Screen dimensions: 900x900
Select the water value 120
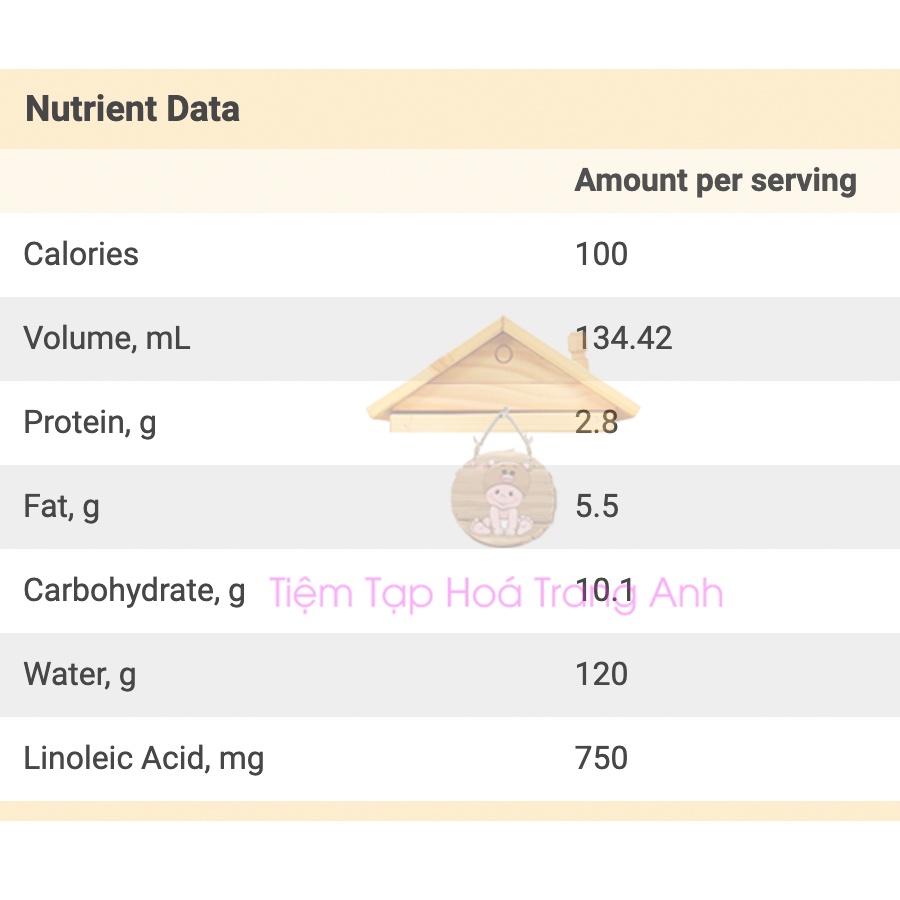click(x=601, y=674)
